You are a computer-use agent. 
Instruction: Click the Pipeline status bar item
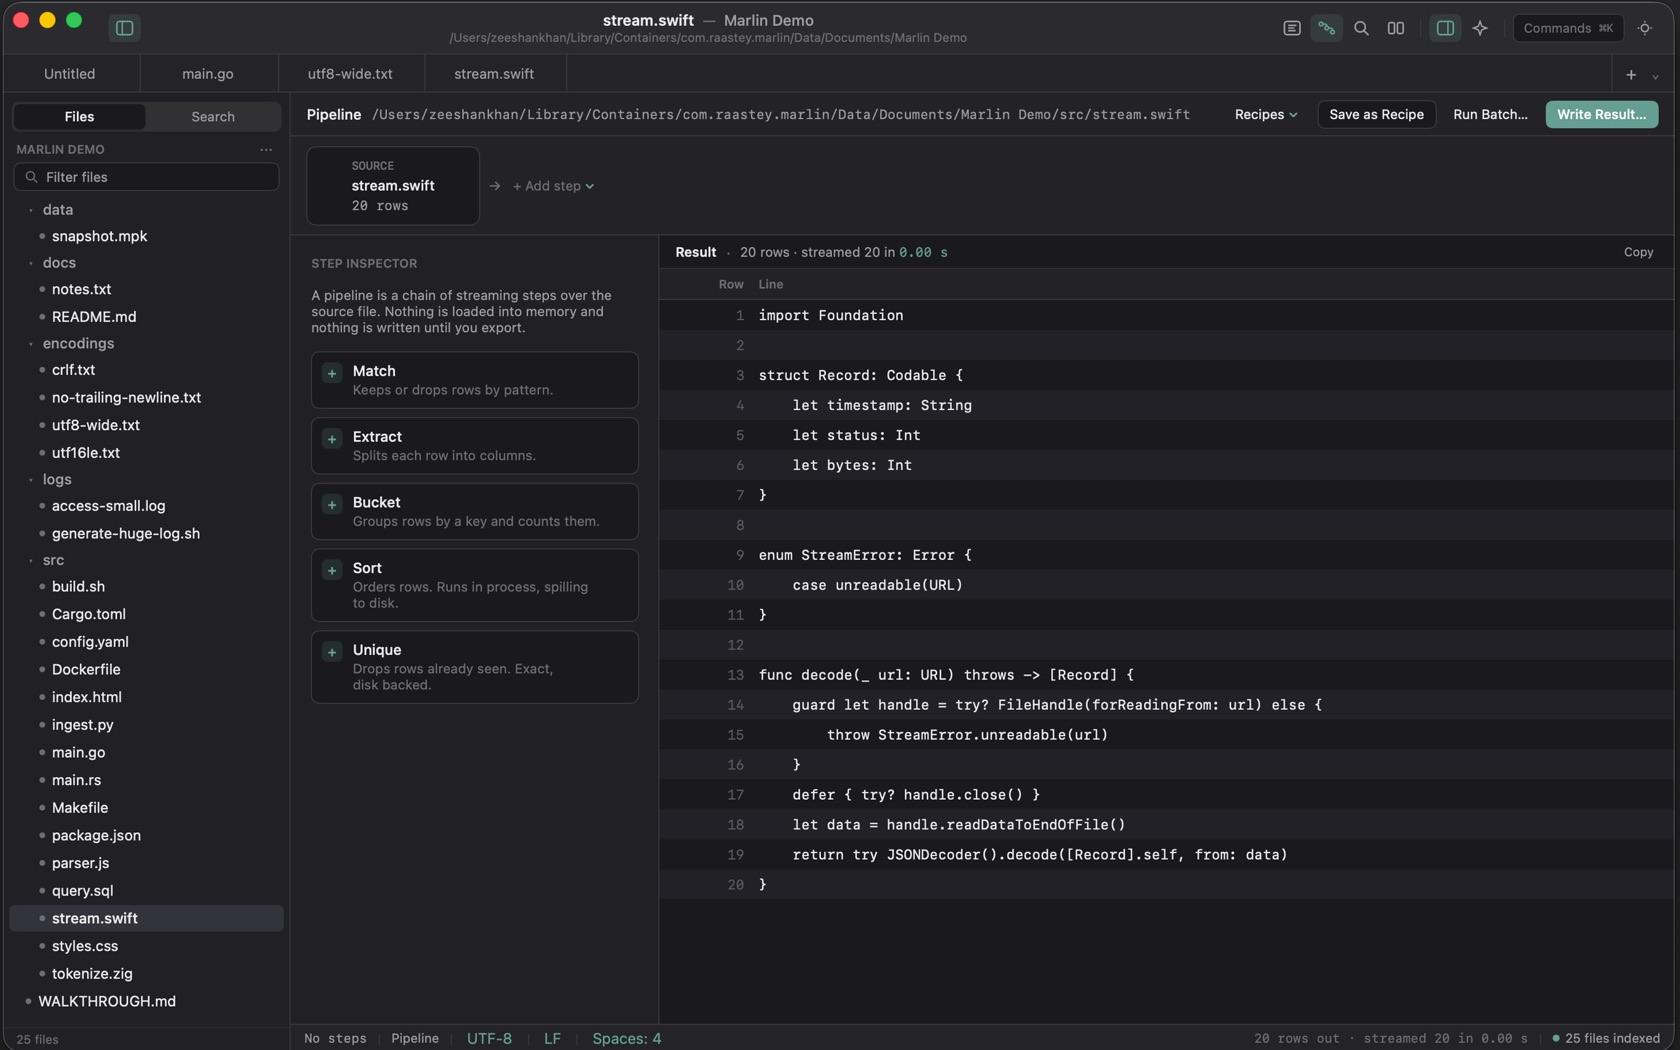pyautogui.click(x=415, y=1038)
